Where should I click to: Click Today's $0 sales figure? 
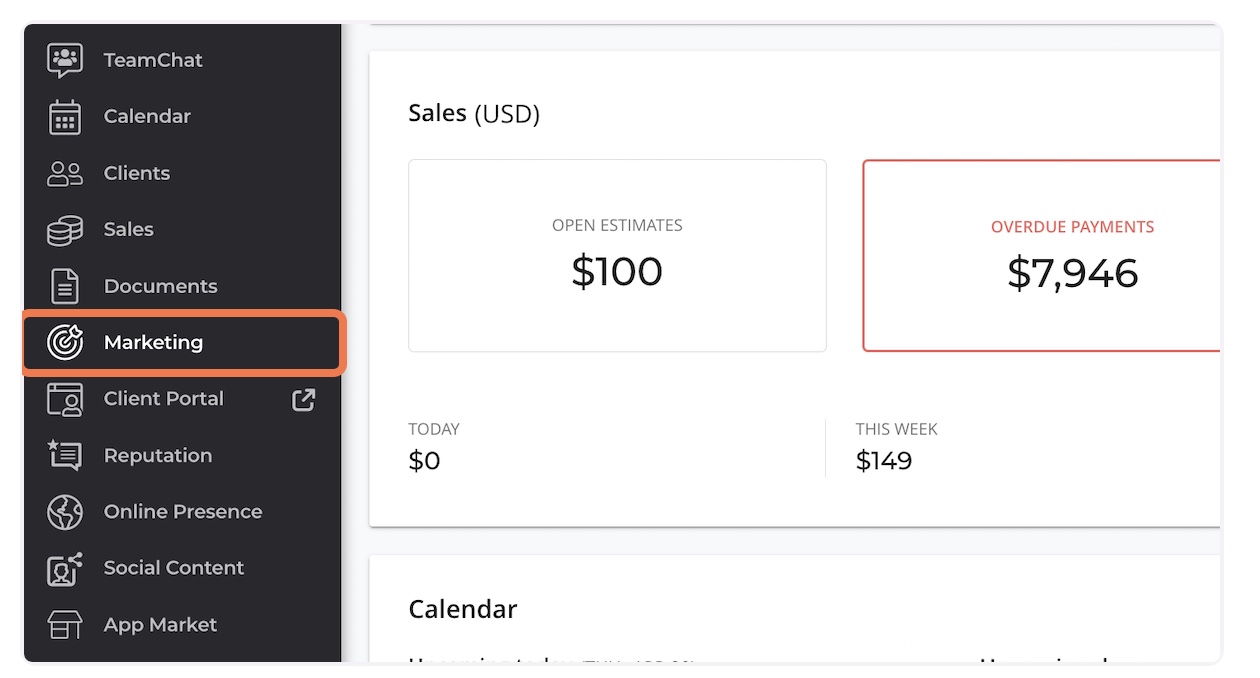tap(425, 461)
